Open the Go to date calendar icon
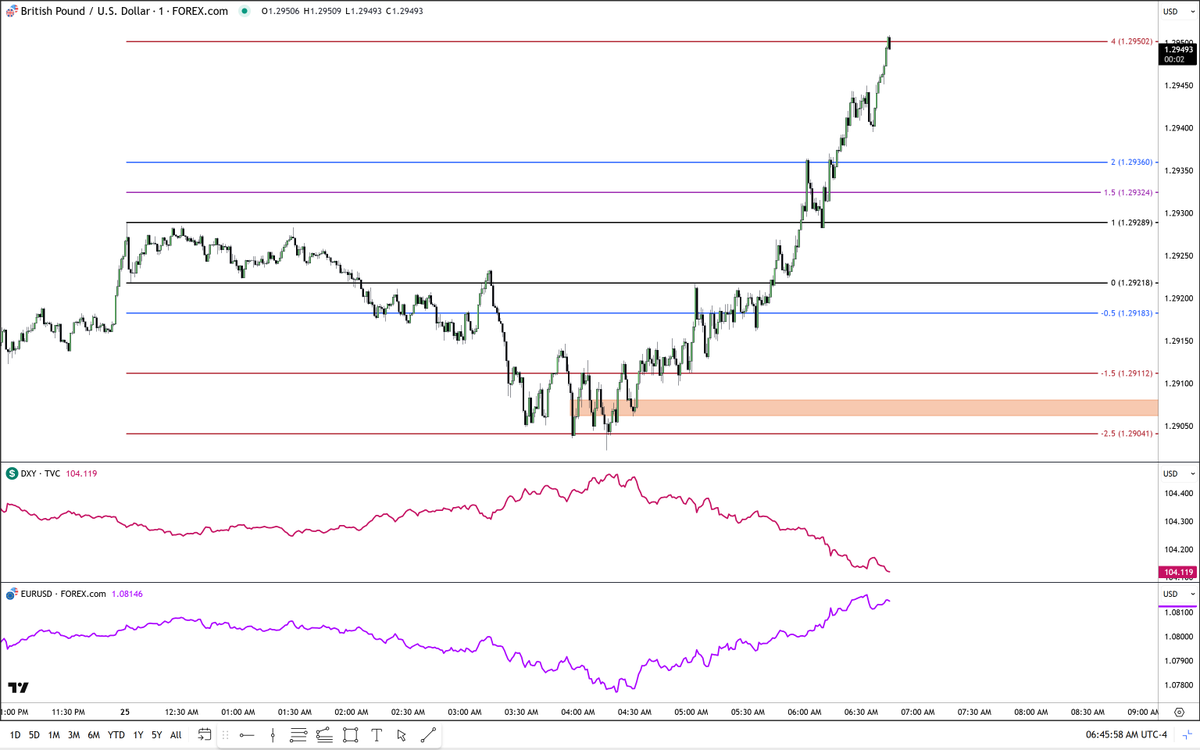 pos(204,735)
